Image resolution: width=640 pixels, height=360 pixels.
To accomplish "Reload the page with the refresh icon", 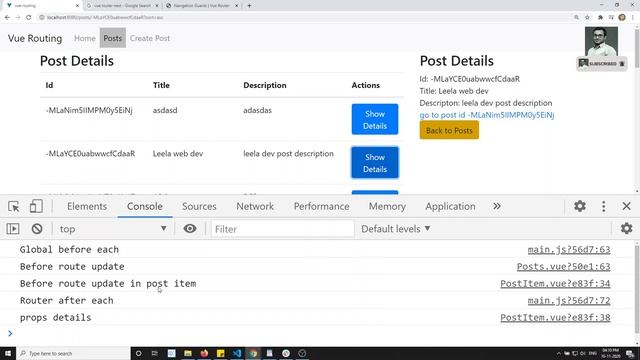I will click(x=29, y=17).
